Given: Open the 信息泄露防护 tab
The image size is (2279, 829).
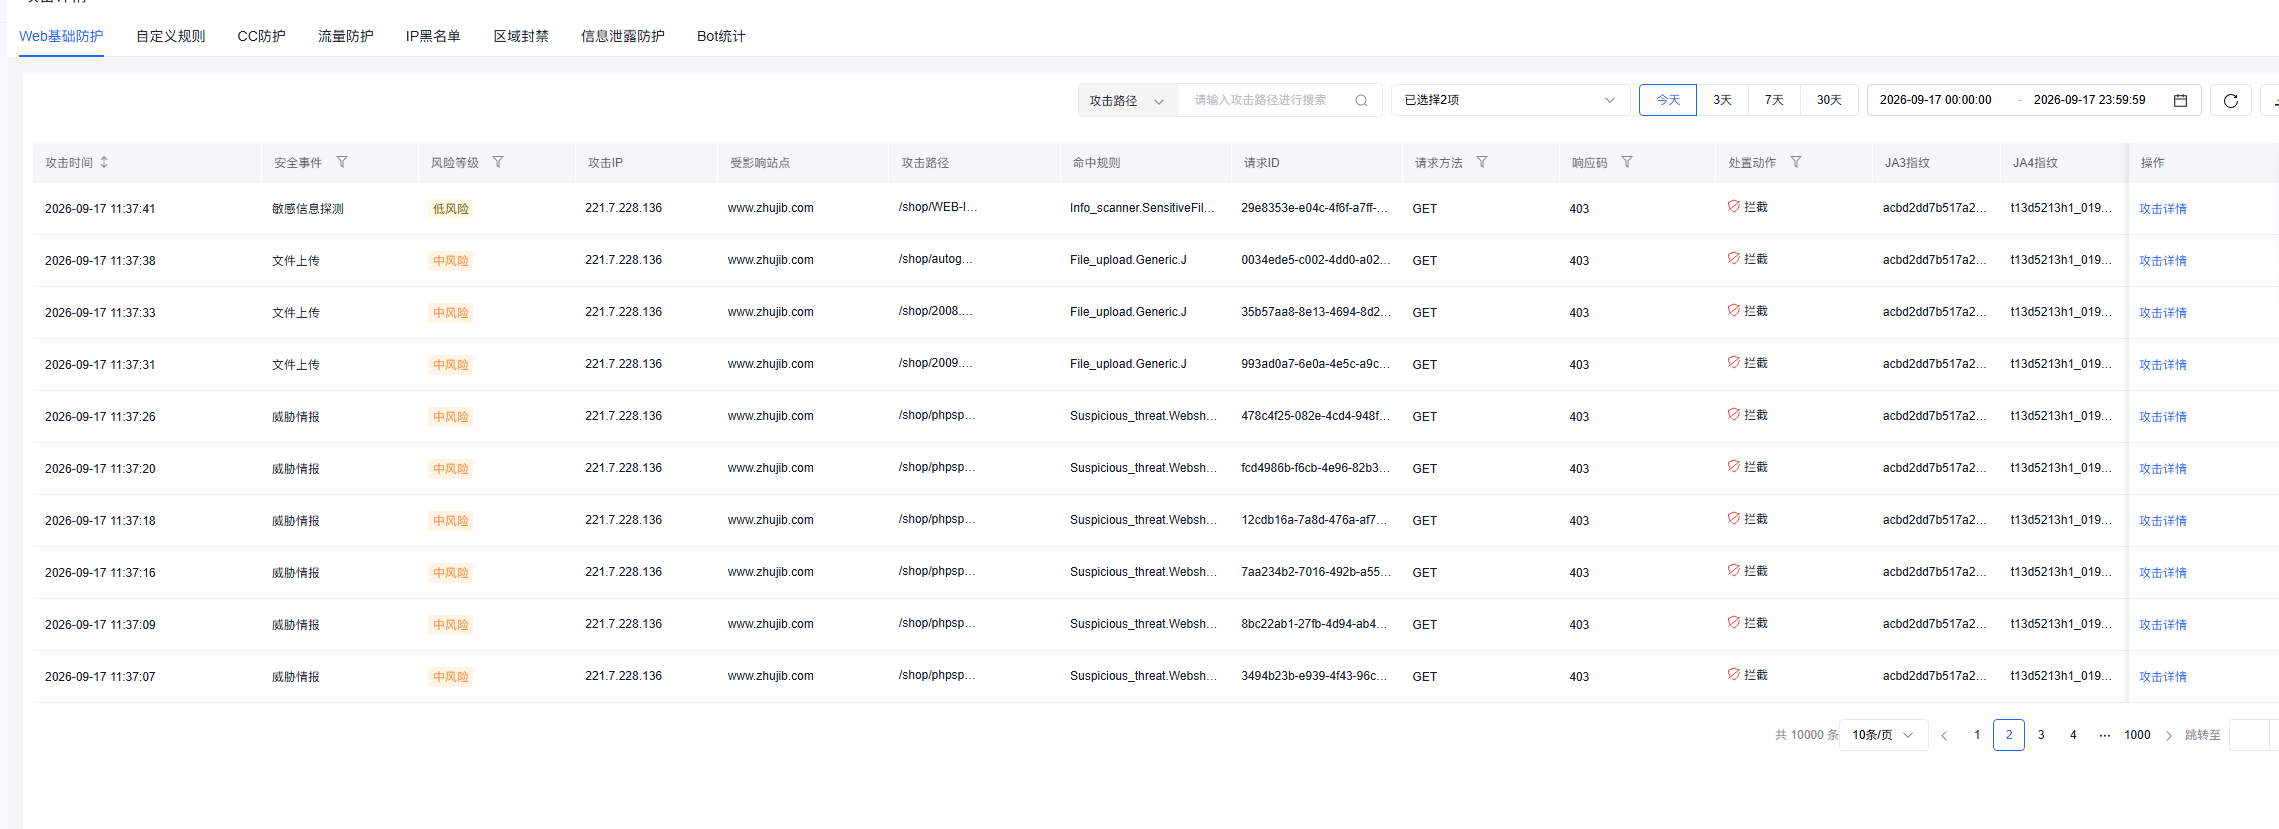Looking at the screenshot, I should (623, 36).
